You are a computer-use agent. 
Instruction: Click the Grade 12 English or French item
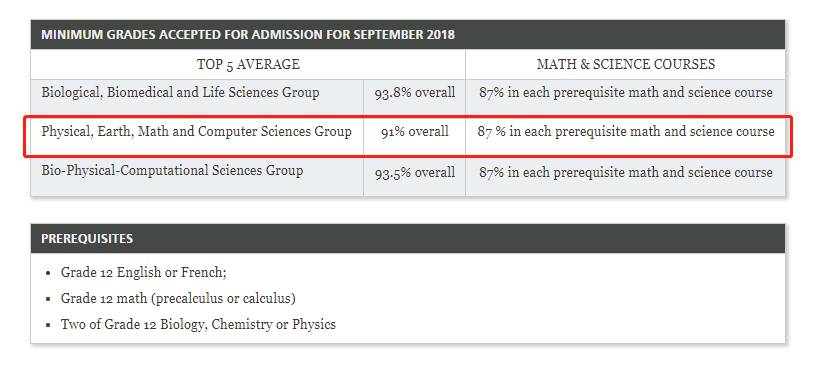(x=143, y=273)
